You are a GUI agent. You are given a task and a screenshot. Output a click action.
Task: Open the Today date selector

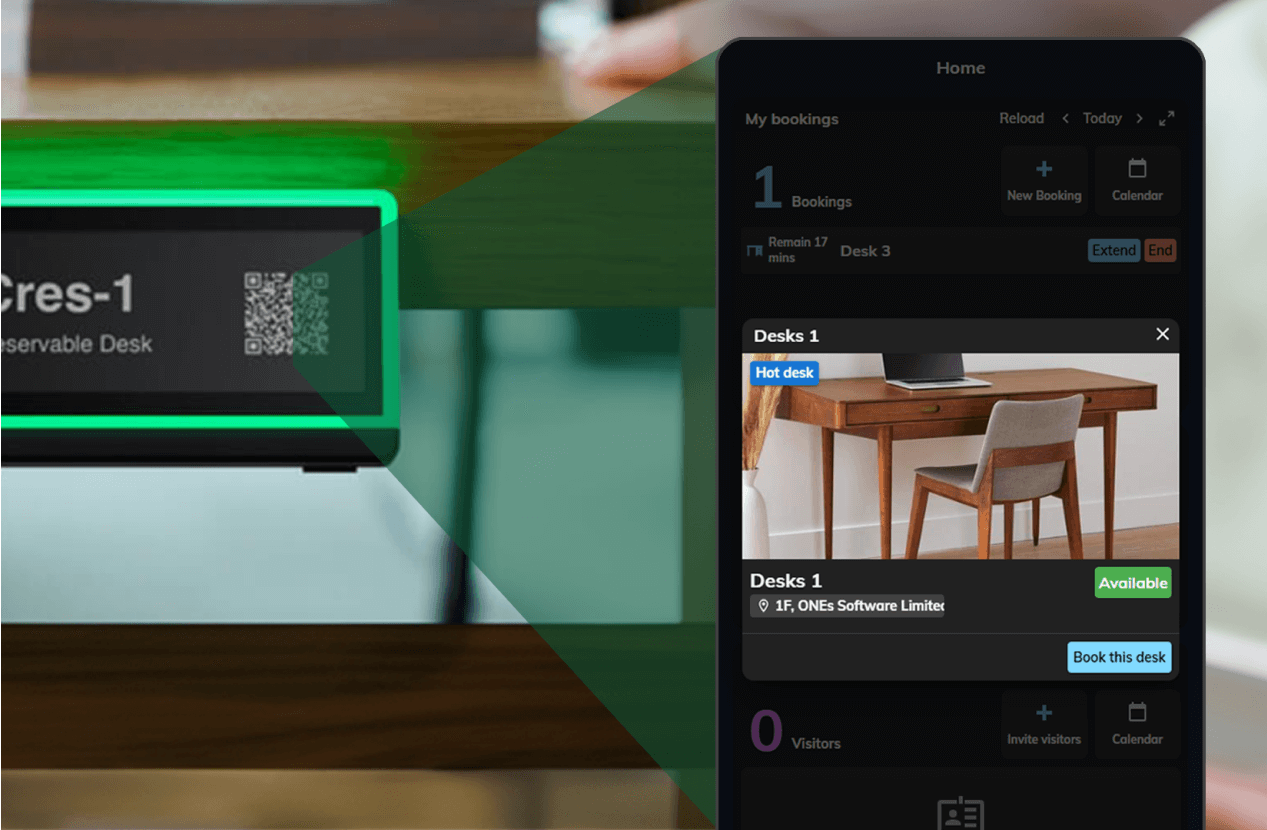(x=1102, y=118)
